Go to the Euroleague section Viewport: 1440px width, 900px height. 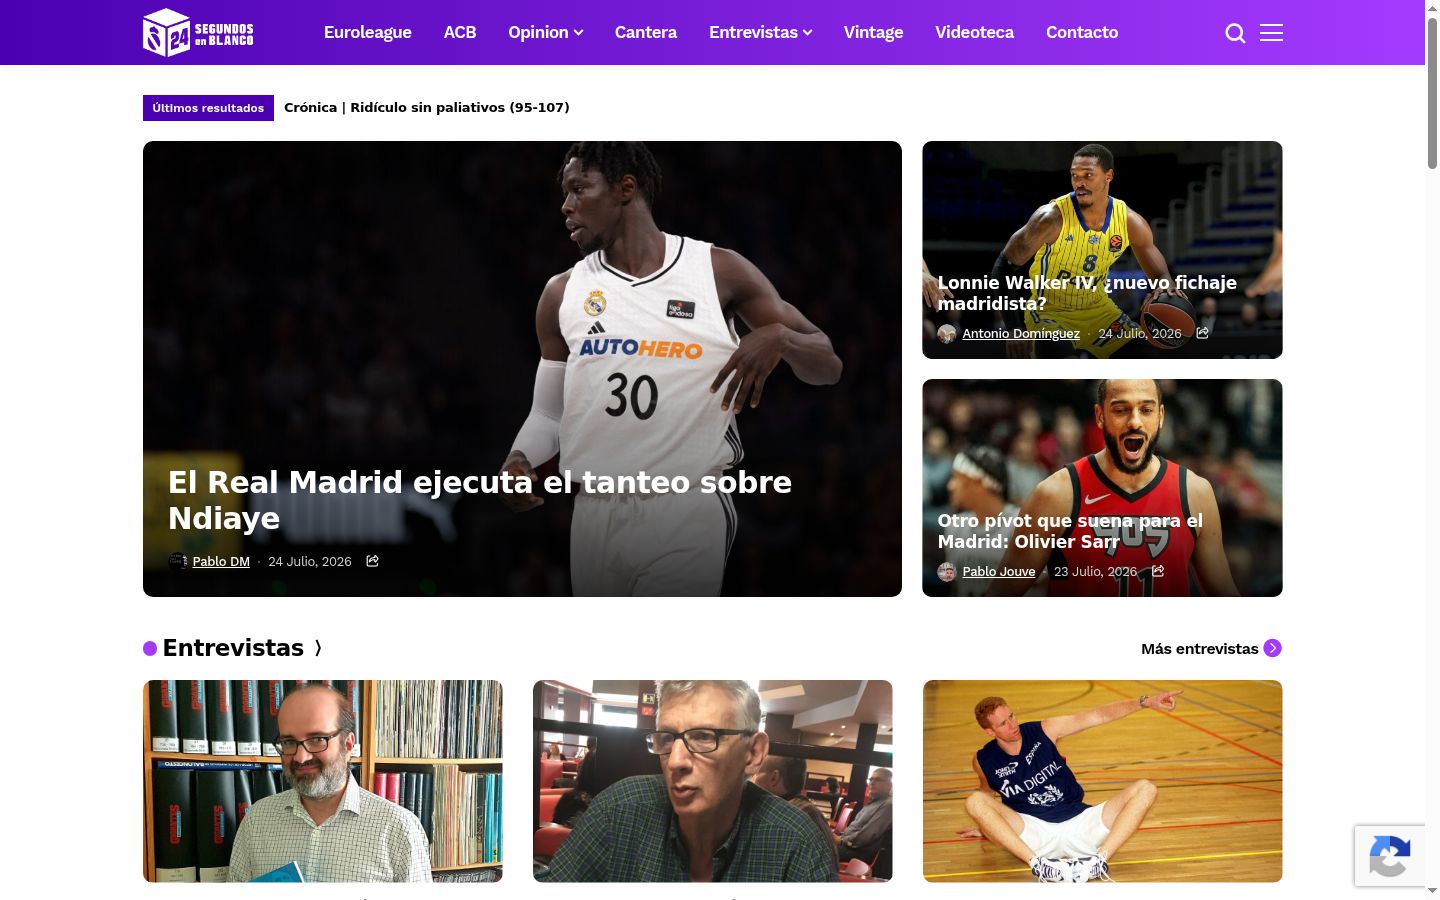click(x=368, y=32)
